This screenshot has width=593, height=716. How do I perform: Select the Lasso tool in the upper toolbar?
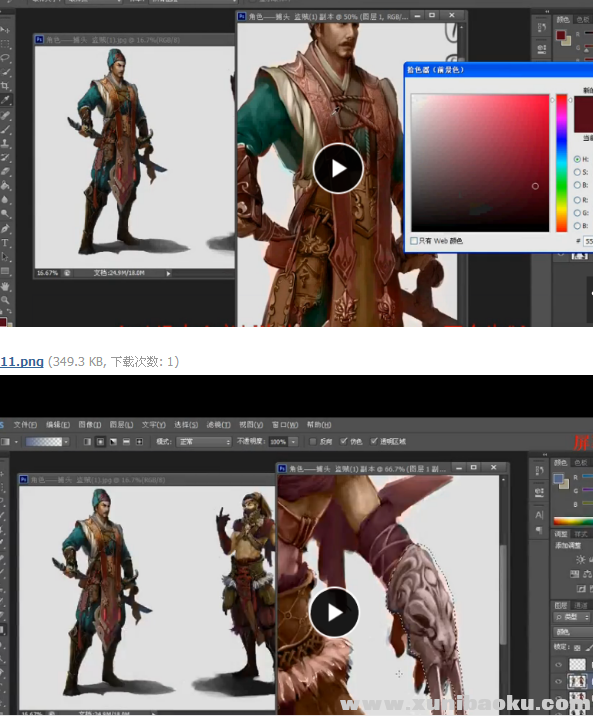5,58
